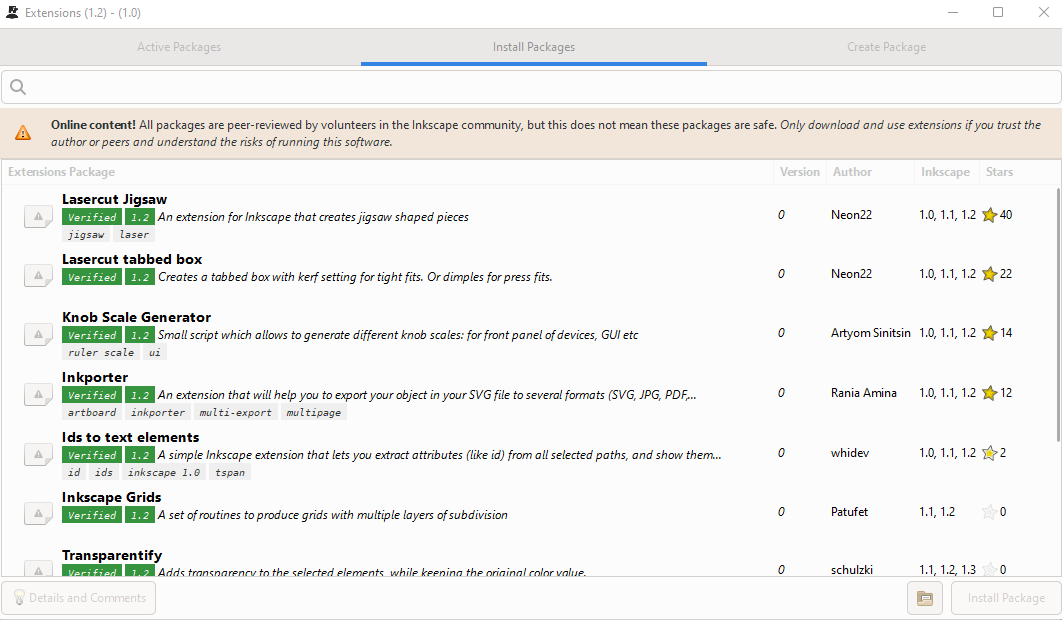Sort by the Inkscape column header
The image size is (1062, 620).
click(x=946, y=172)
